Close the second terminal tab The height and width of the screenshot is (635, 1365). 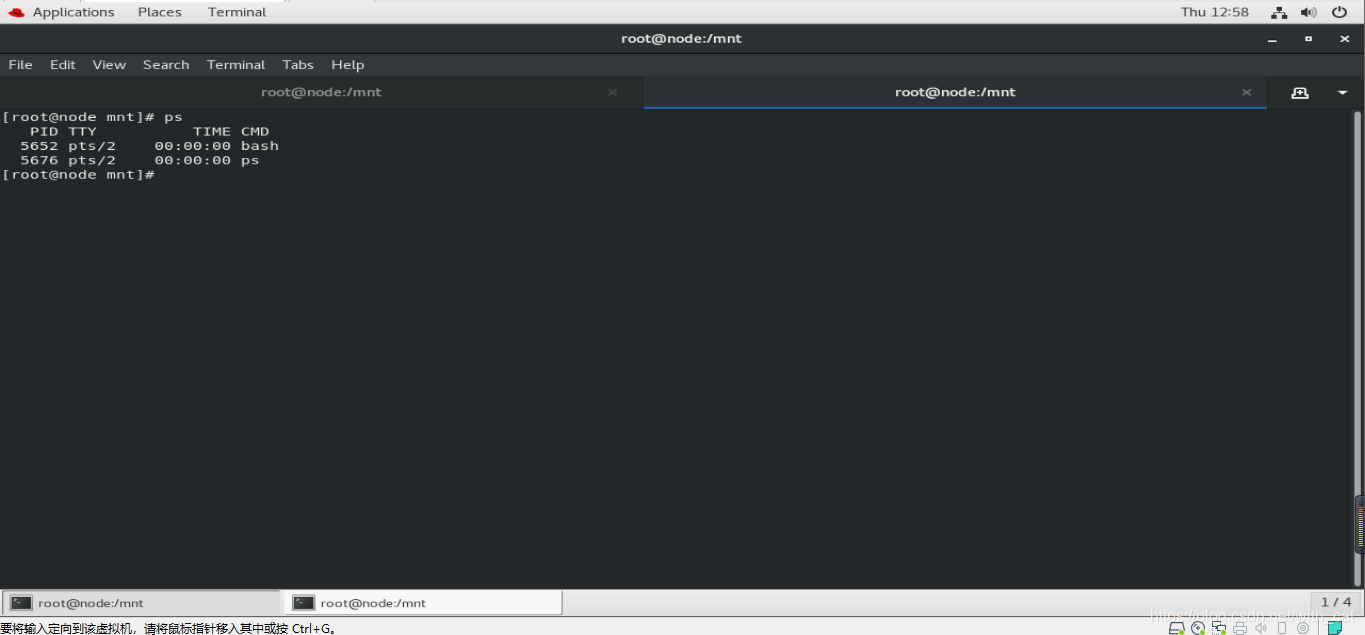click(x=1247, y=92)
